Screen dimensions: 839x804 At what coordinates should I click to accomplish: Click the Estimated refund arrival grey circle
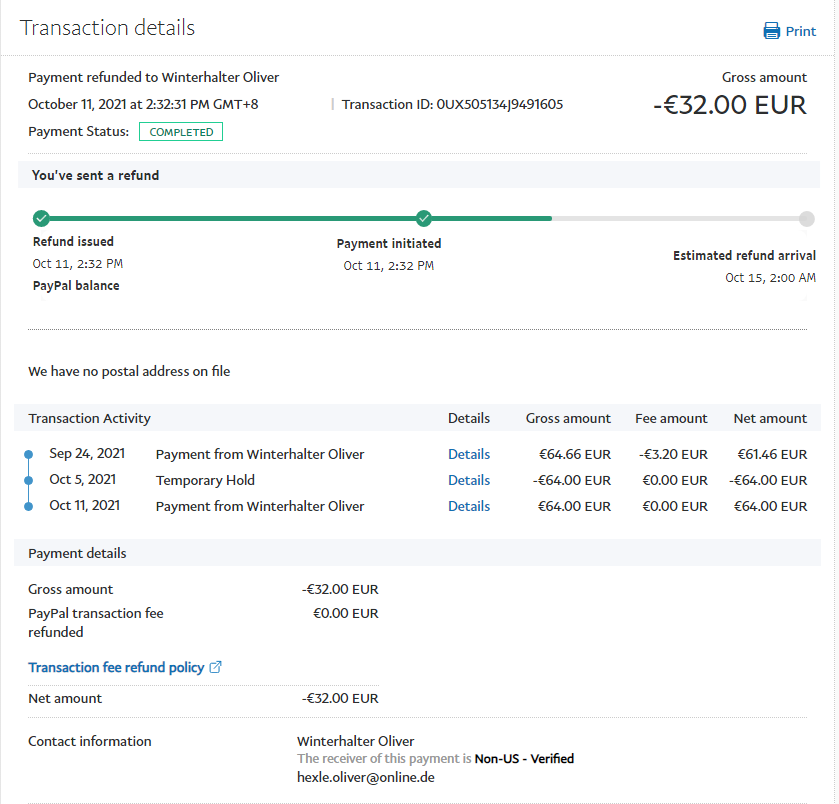(x=806, y=219)
